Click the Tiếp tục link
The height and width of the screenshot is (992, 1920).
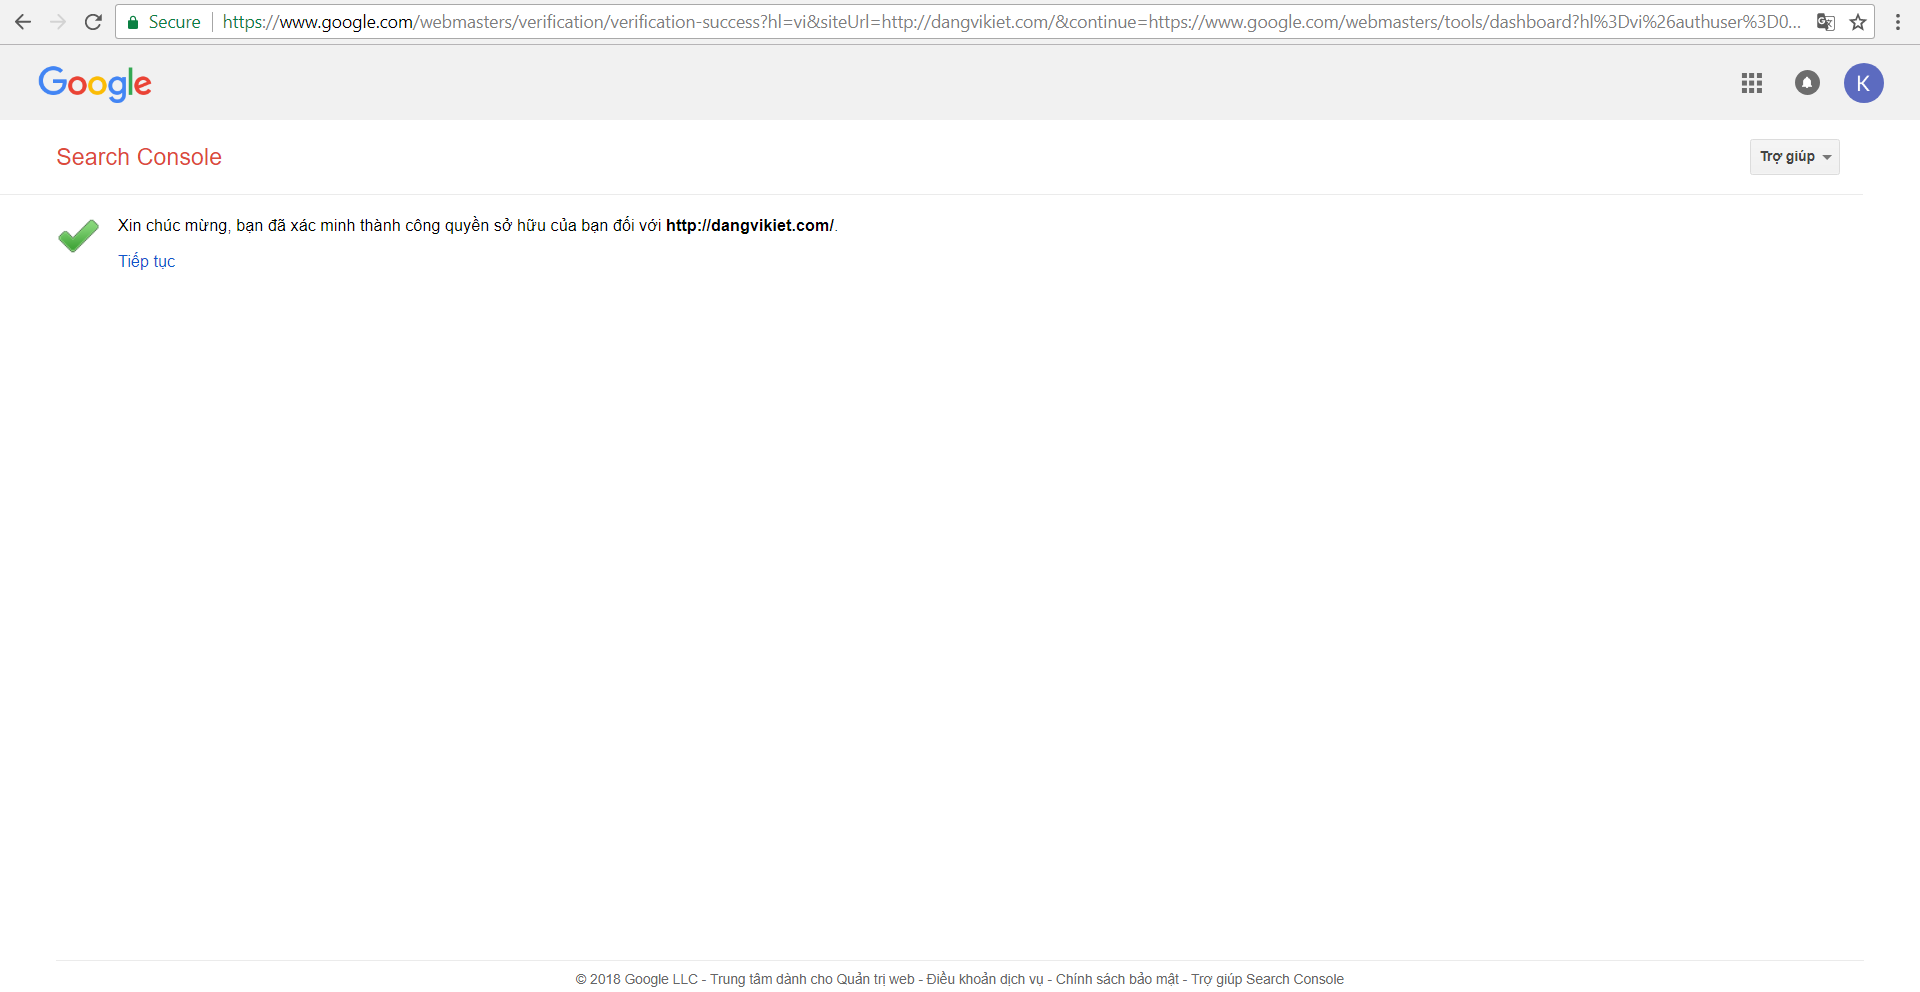(x=147, y=261)
